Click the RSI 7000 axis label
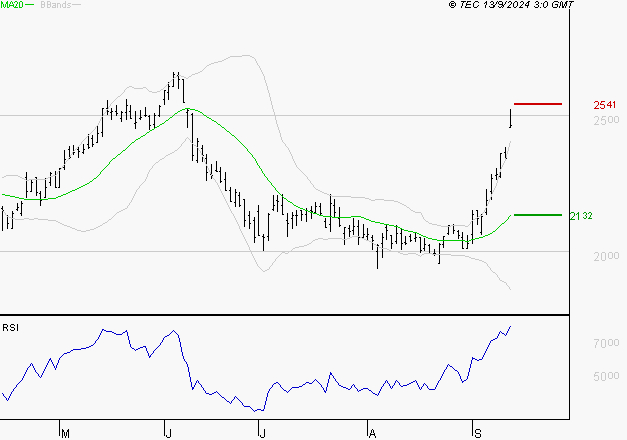 point(606,343)
